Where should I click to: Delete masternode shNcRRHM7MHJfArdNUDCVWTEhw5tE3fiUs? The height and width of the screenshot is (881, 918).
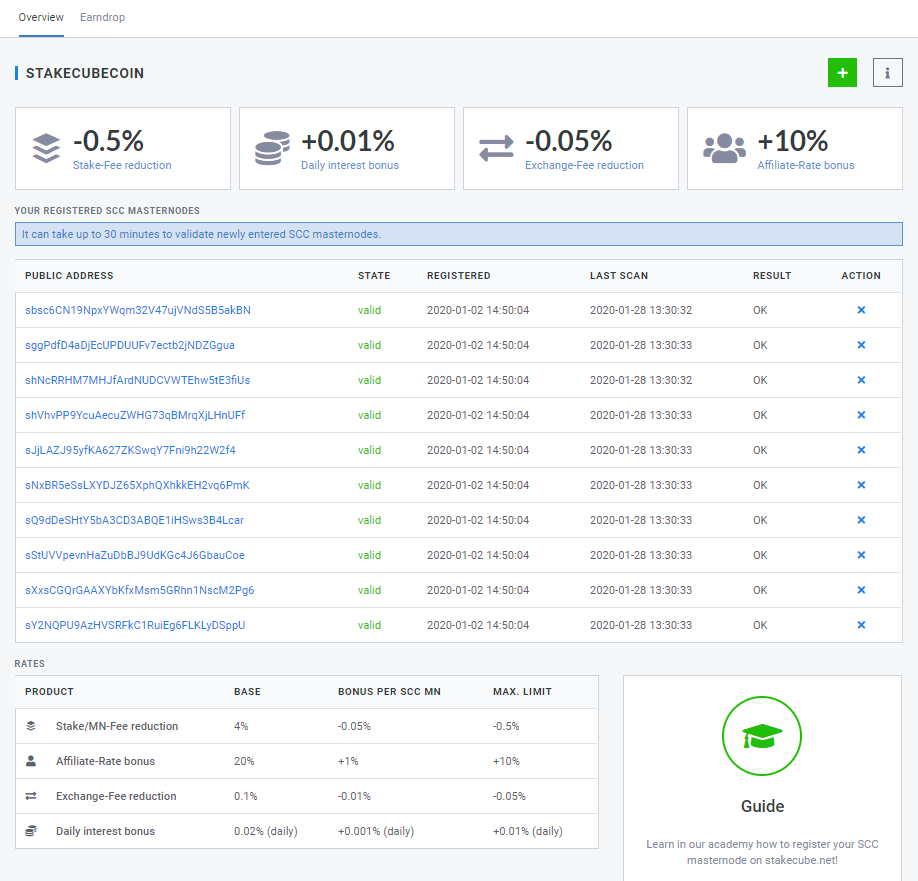(x=861, y=380)
